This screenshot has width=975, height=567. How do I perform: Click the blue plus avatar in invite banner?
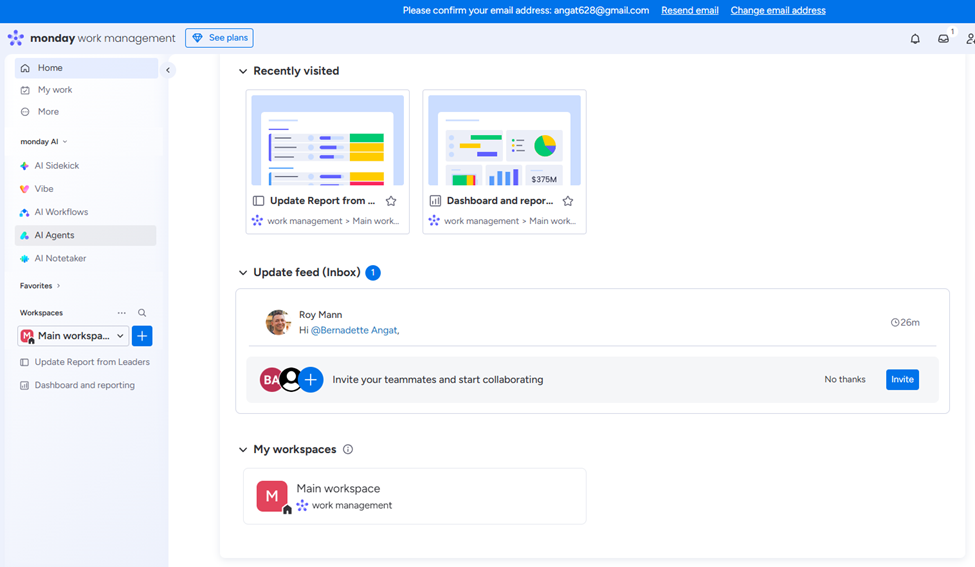point(311,379)
